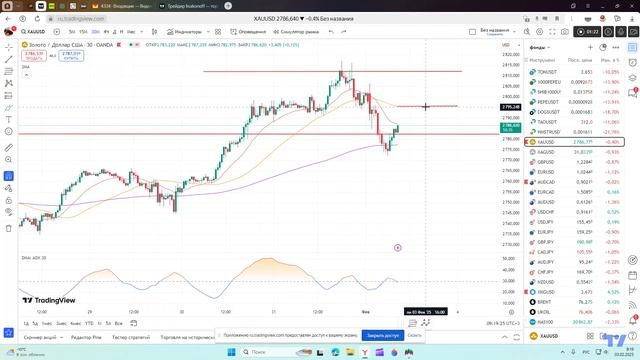Click the compare or add symbol plus icon
This screenshot has height=360, width=640.
coord(57,31)
